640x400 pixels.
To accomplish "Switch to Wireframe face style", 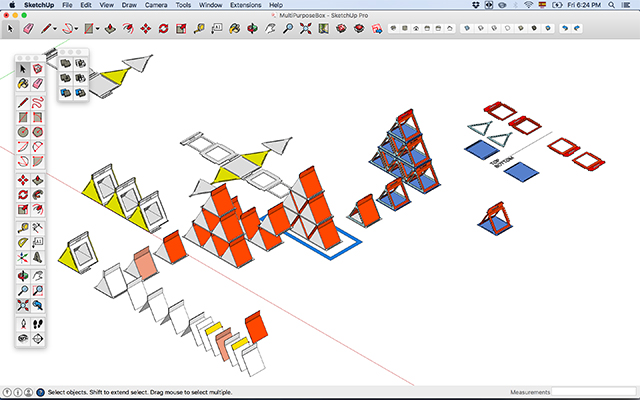I will click(494, 28).
